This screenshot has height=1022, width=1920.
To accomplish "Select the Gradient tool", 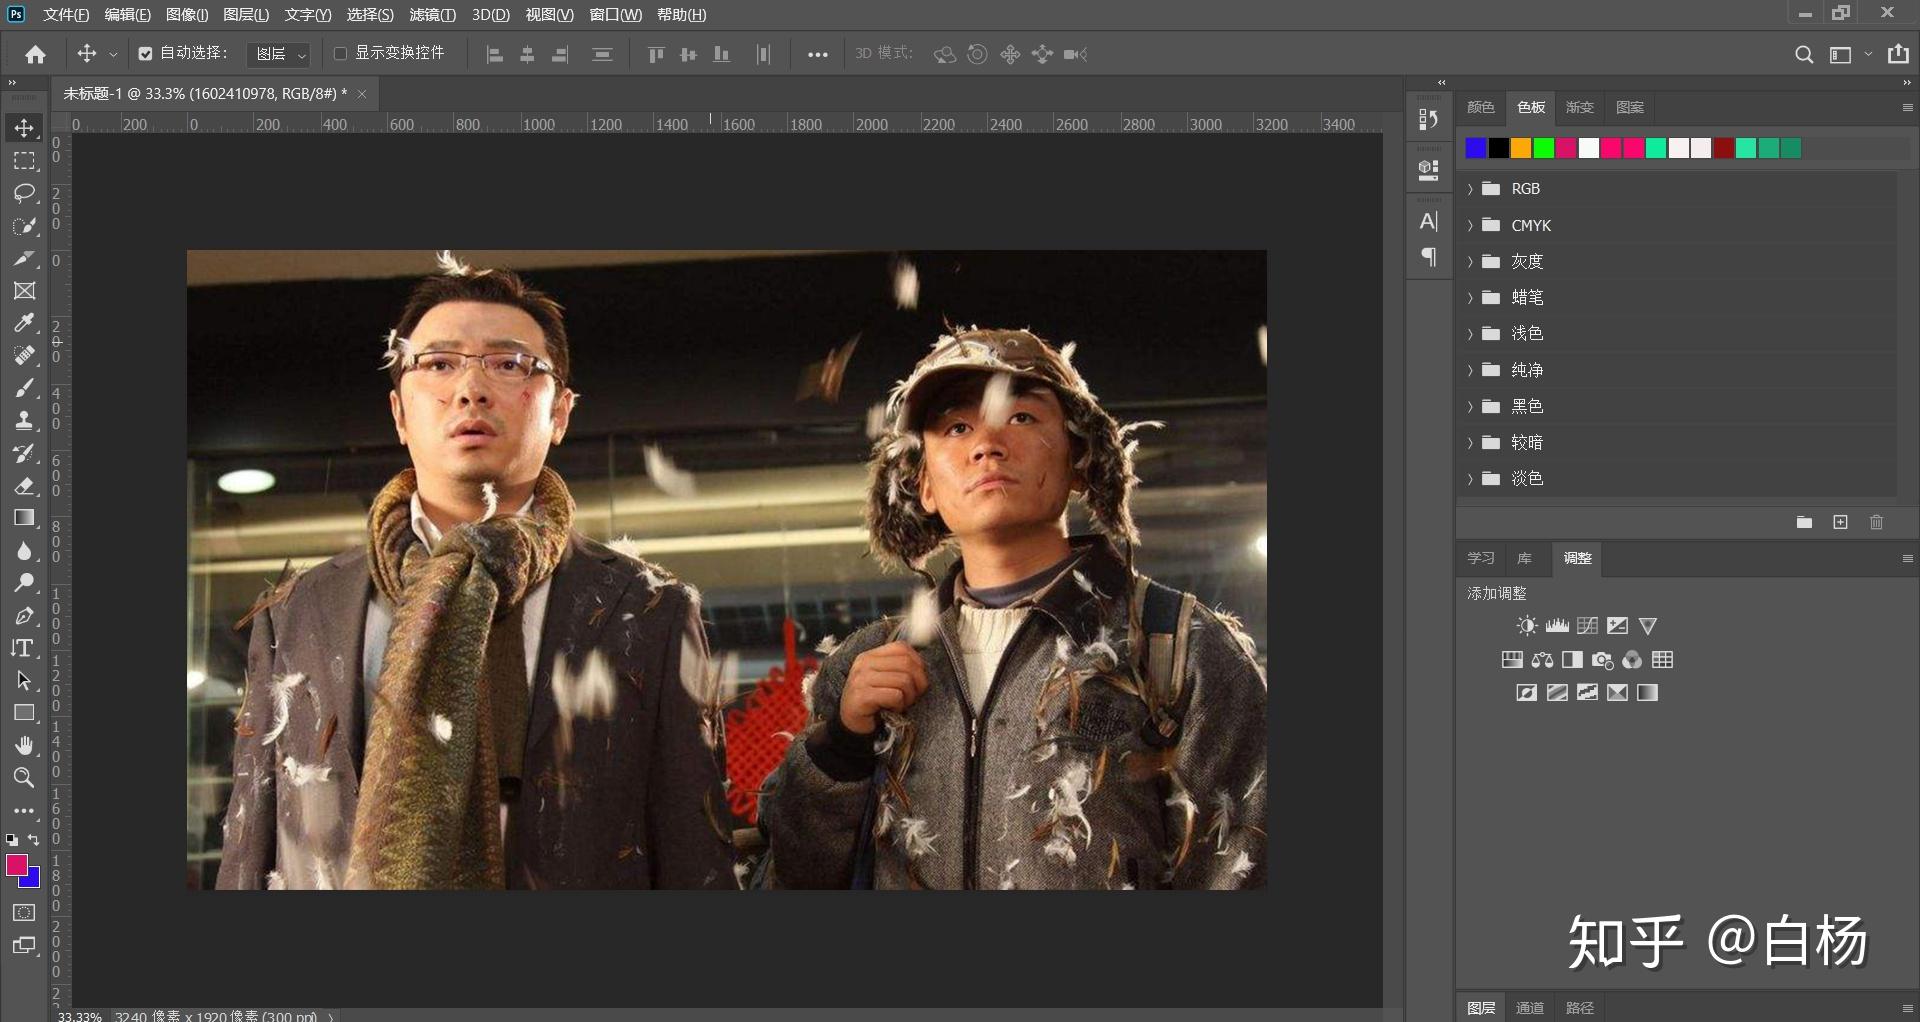I will pyautogui.click(x=25, y=518).
